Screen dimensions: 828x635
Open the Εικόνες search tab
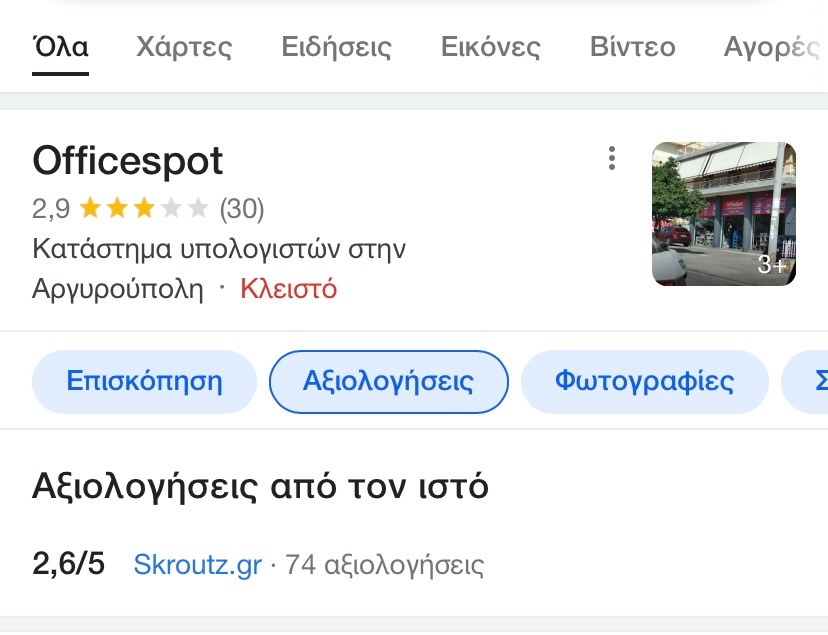tap(491, 47)
